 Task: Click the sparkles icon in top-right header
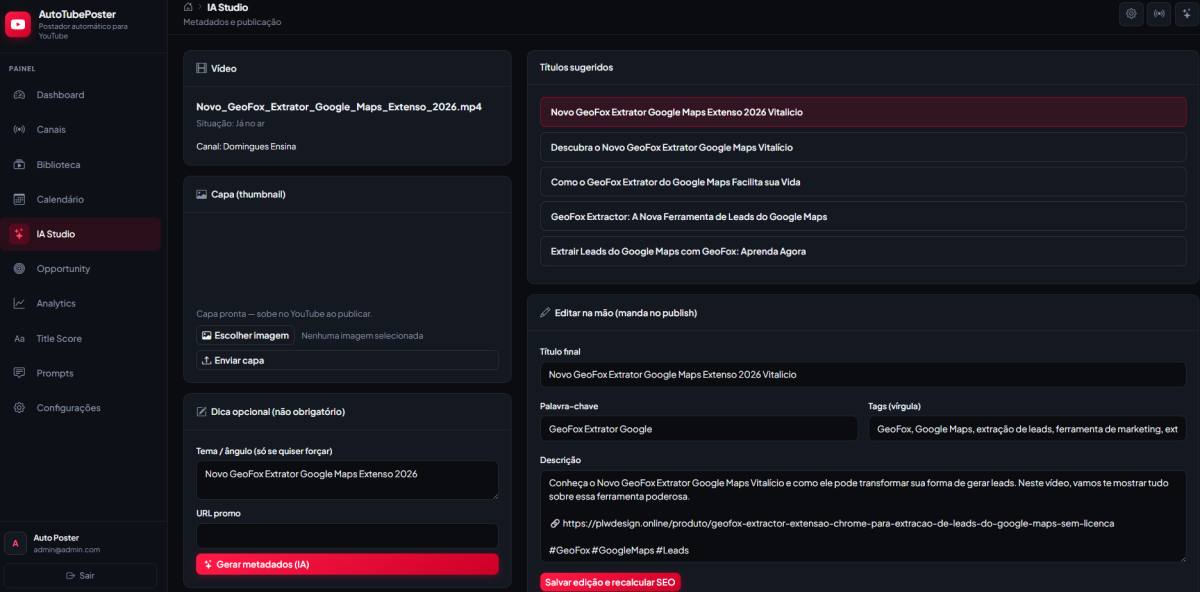click(1187, 14)
